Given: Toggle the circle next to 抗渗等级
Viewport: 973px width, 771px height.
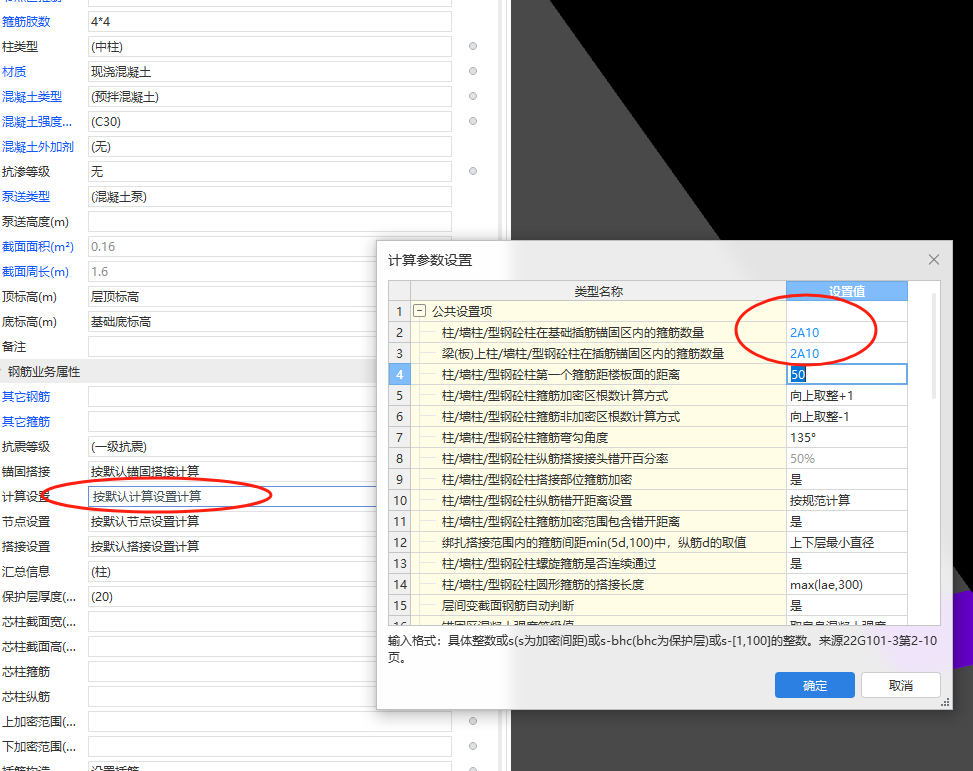Looking at the screenshot, I should (x=473, y=171).
